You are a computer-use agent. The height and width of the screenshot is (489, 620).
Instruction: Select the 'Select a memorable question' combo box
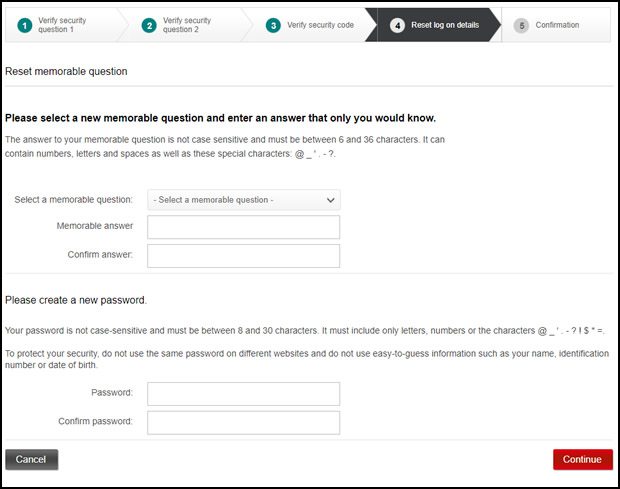(244, 200)
